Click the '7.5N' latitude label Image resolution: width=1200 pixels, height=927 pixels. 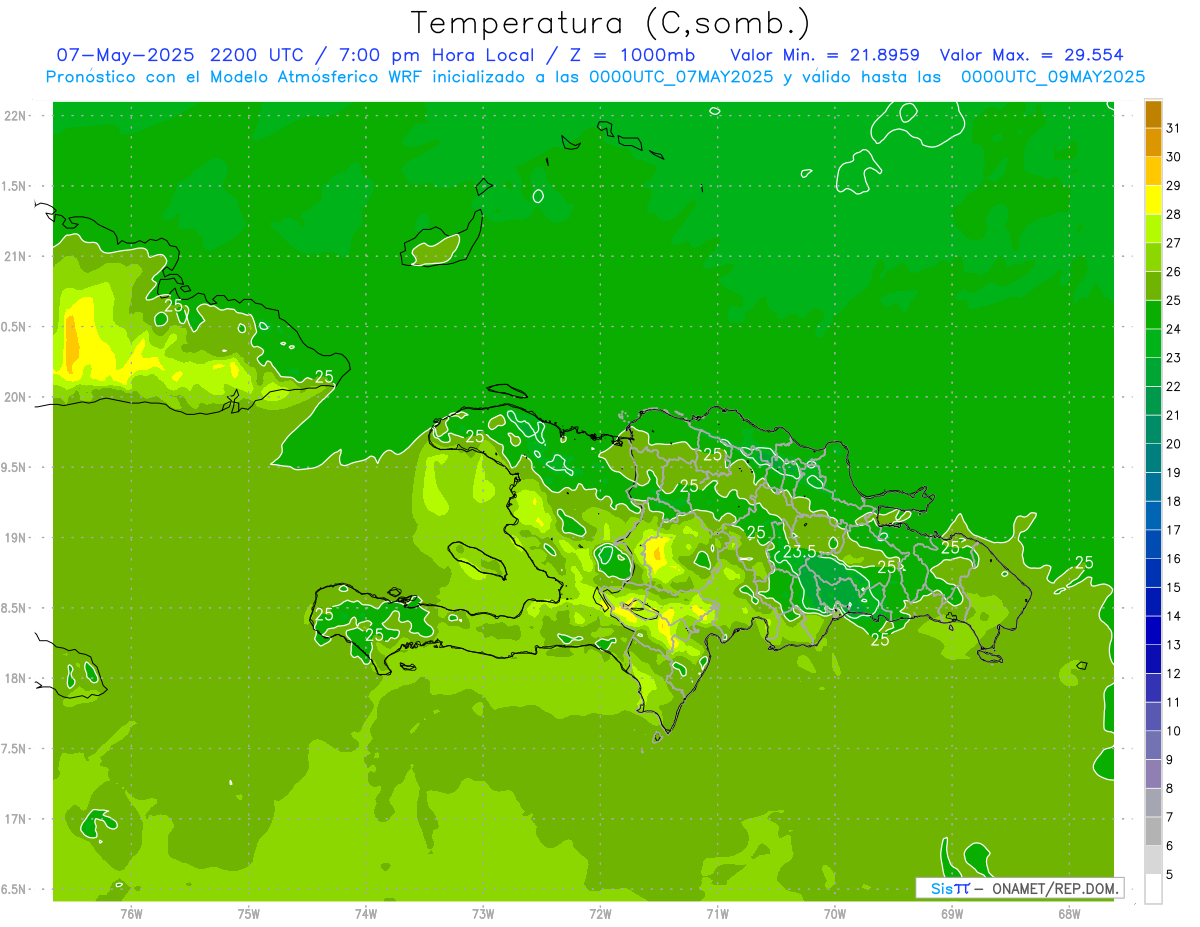click(13, 749)
